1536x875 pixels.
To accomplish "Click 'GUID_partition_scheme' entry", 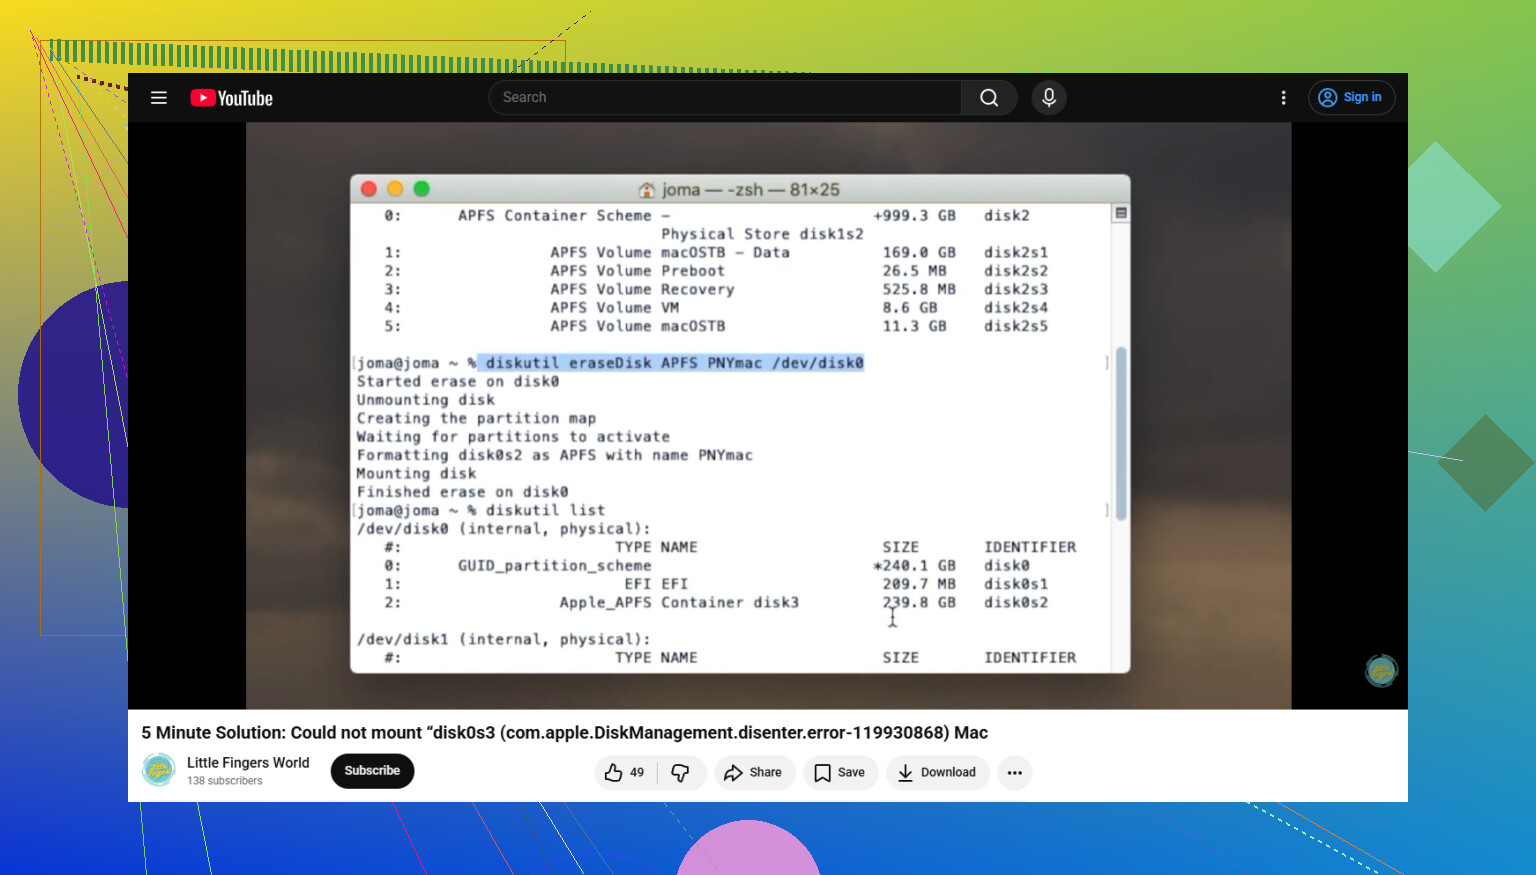I will tap(555, 566).
